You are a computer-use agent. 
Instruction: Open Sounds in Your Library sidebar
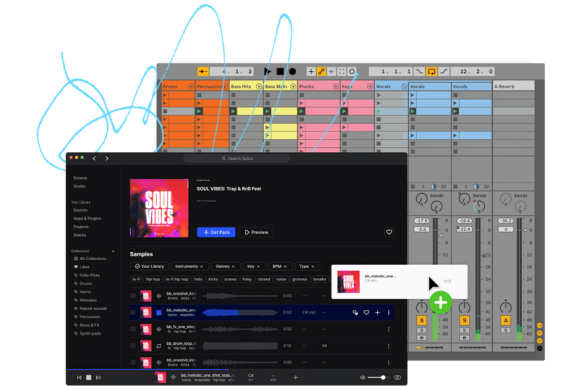[x=80, y=210]
